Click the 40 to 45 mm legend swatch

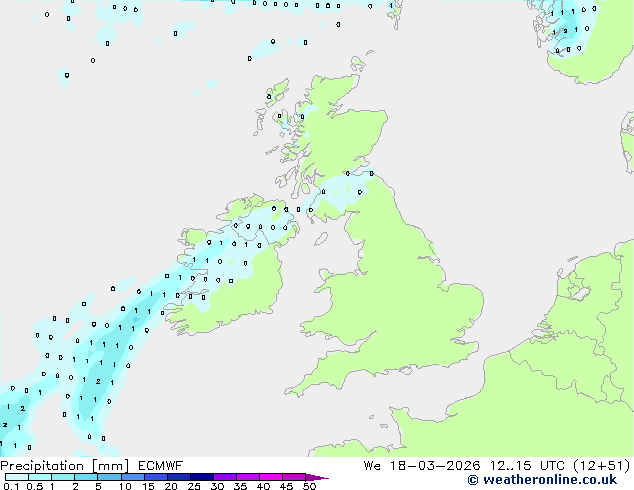coord(271,477)
